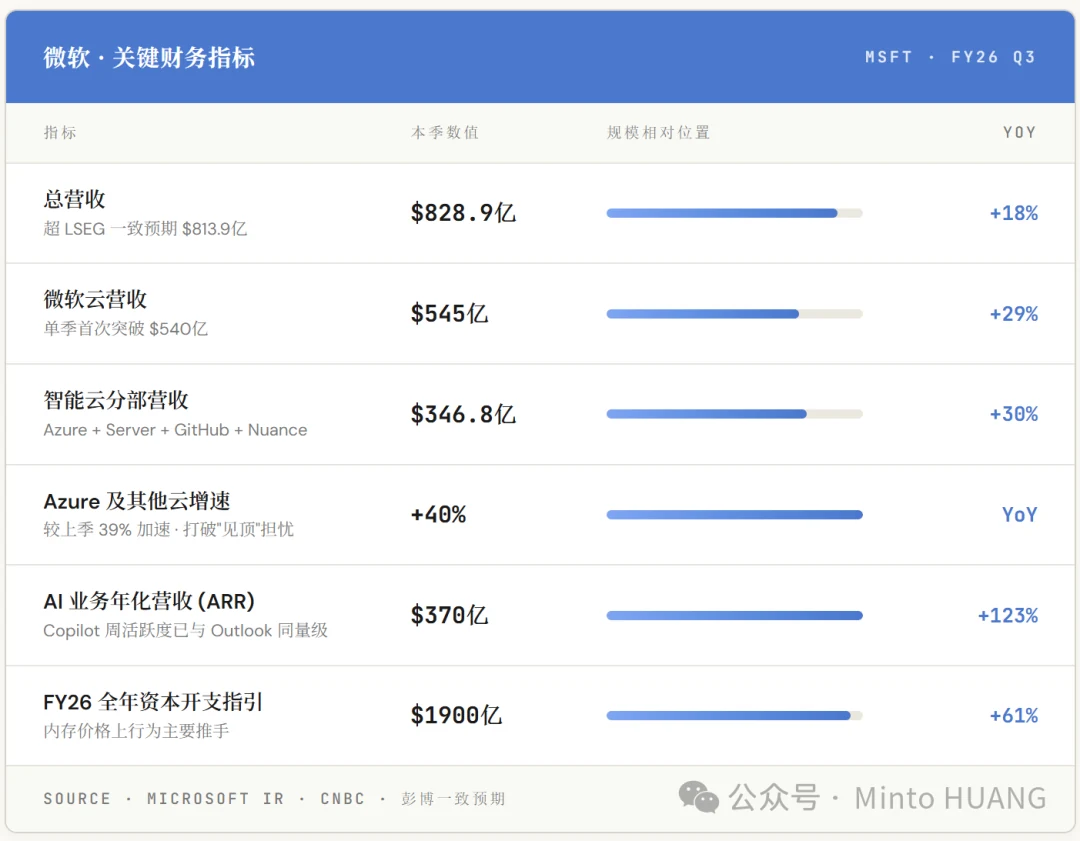Click the title 微软 · 关键财务指标

pyautogui.click(x=149, y=57)
